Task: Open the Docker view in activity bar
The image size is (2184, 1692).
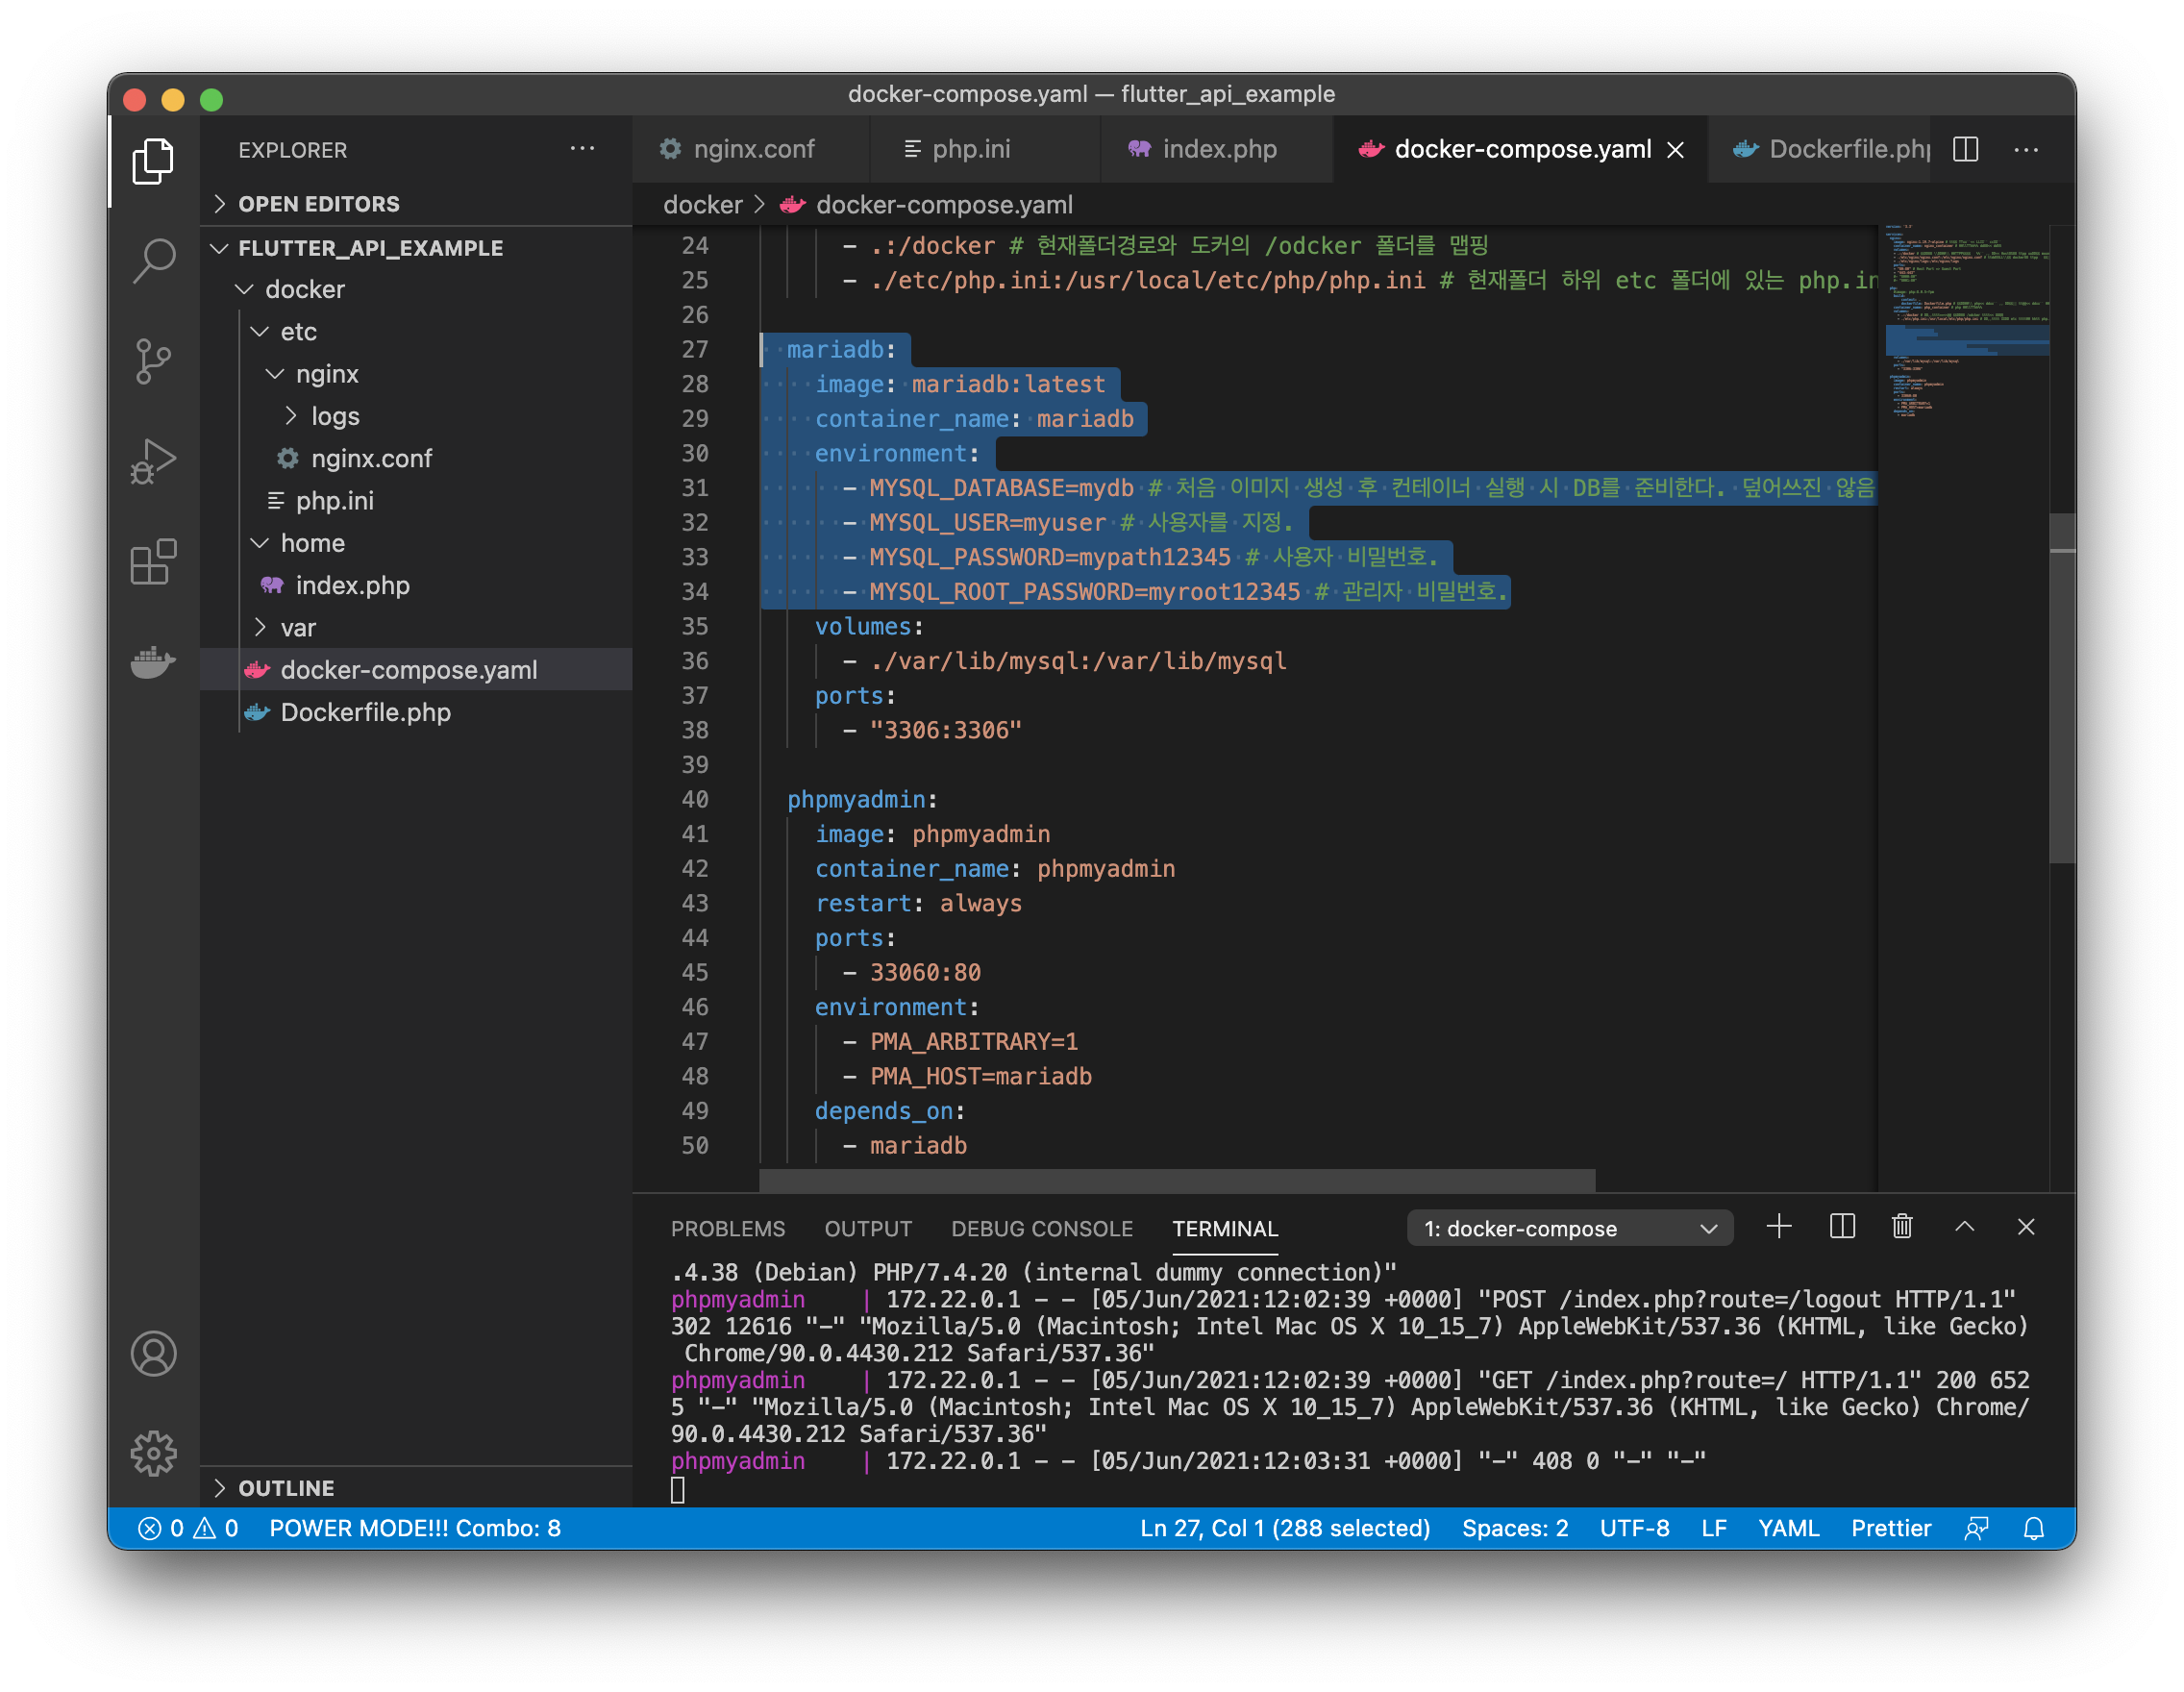Action: [153, 661]
